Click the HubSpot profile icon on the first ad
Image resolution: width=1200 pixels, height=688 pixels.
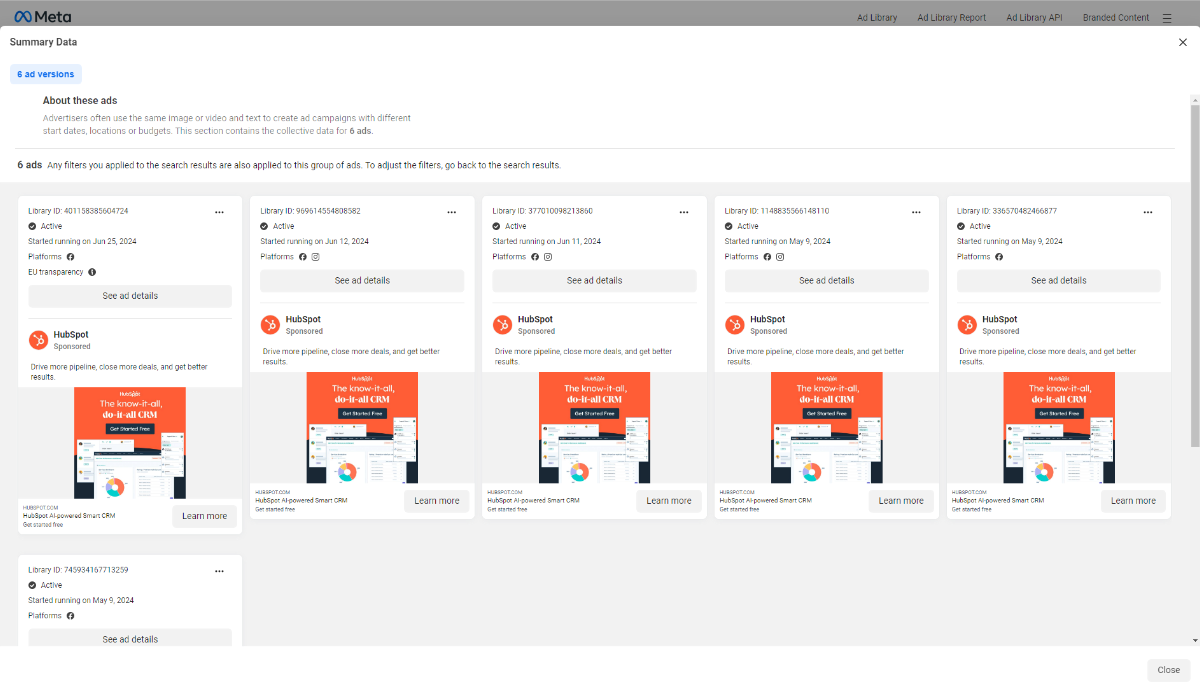coord(37,339)
